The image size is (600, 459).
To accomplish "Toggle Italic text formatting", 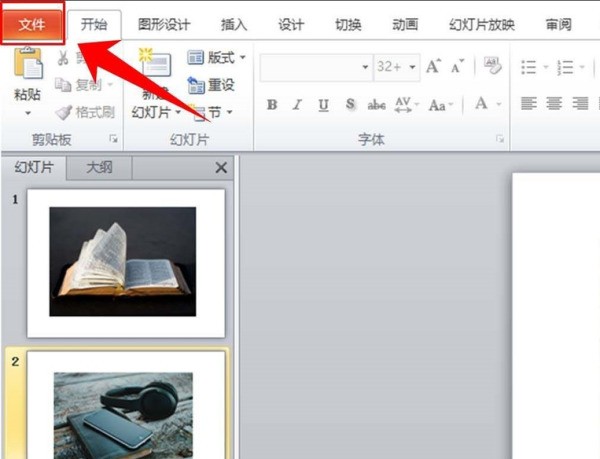I will 297,104.
